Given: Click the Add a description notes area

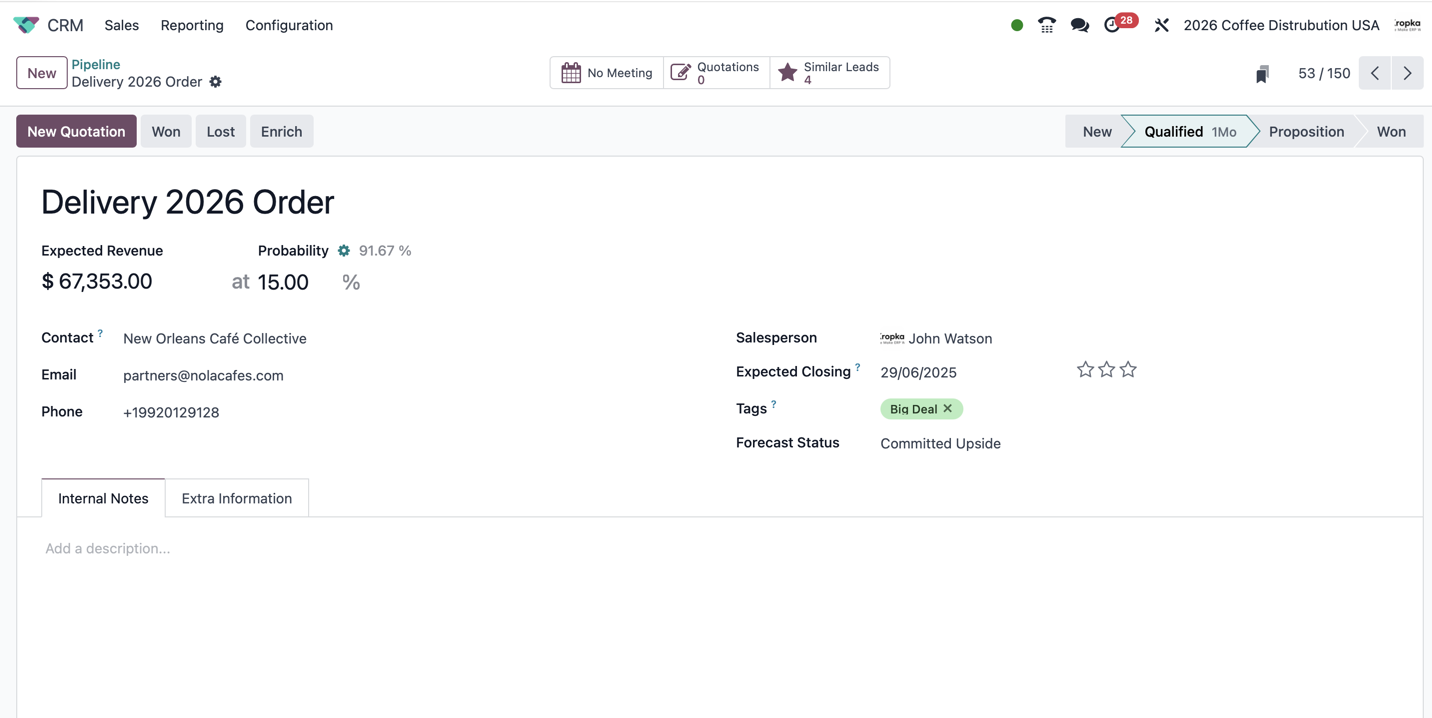Looking at the screenshot, I should coord(108,548).
